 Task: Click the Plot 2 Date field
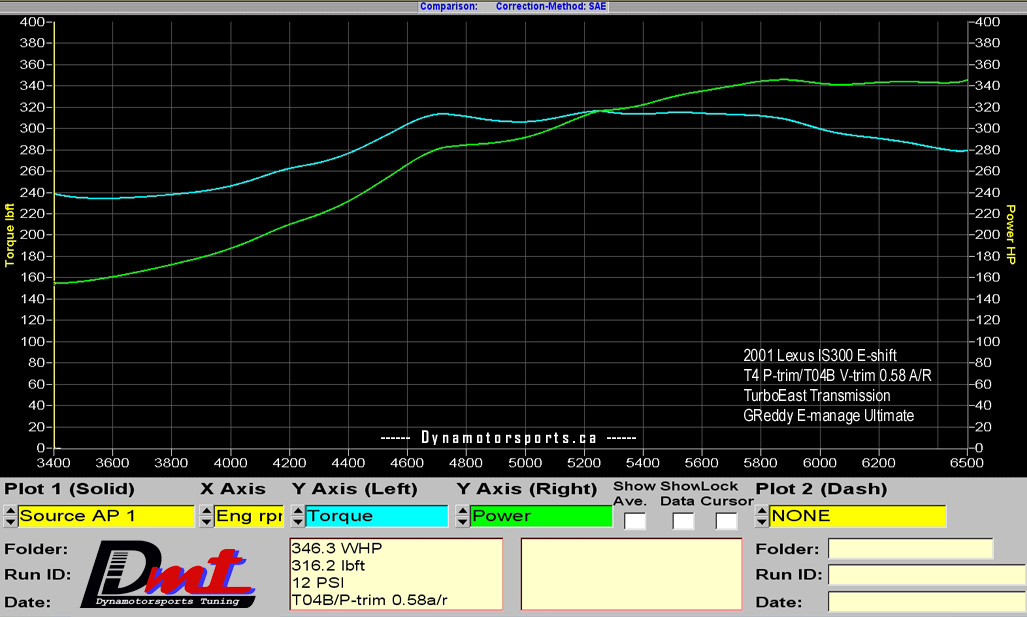pyautogui.click(x=927, y=601)
